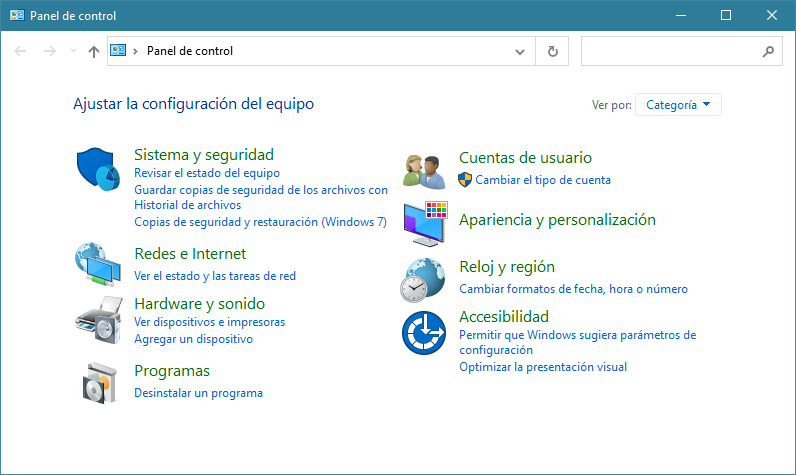Image resolution: width=796 pixels, height=475 pixels.
Task: Click the Apariencia y personalización monitor icon
Action: (424, 223)
